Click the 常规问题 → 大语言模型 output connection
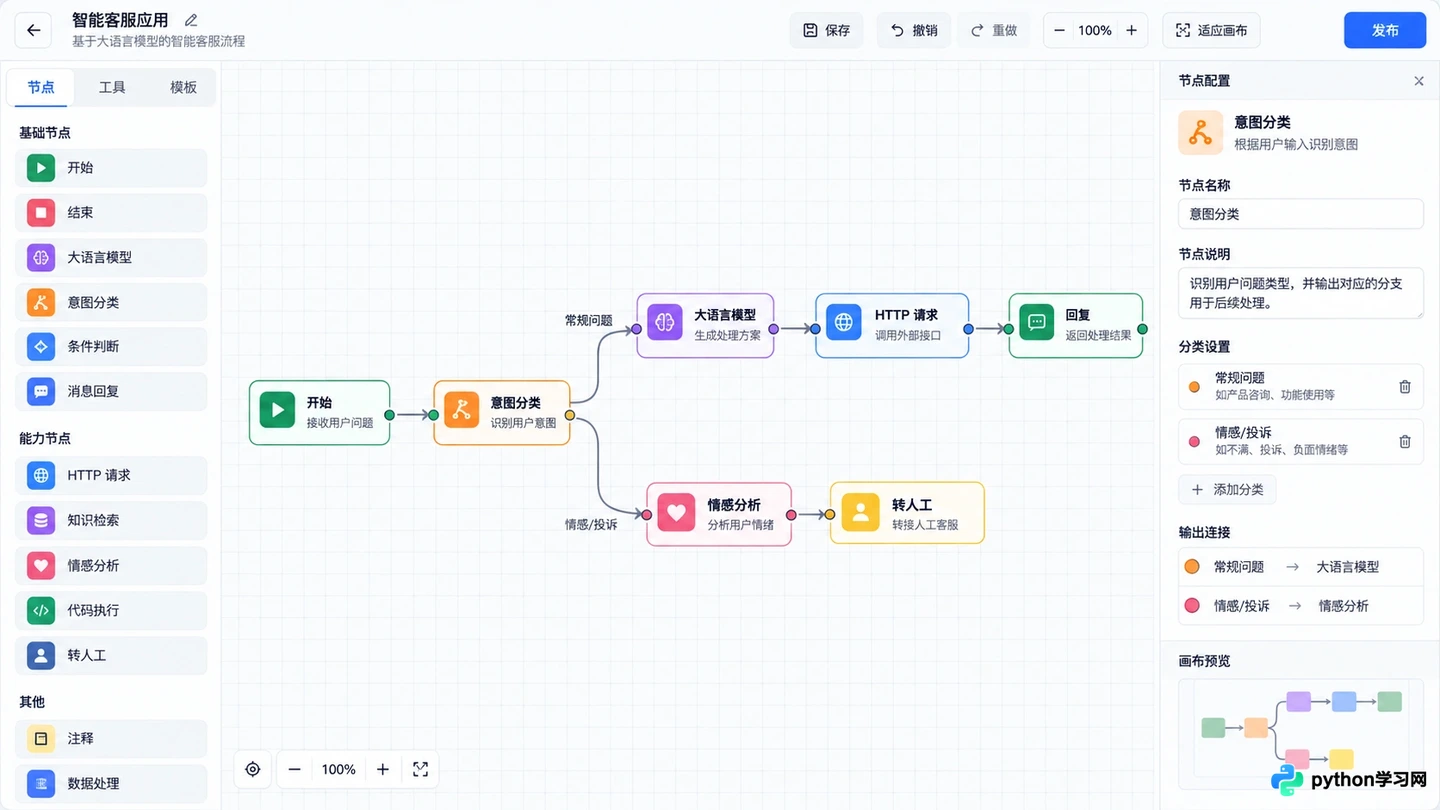This screenshot has width=1440, height=810. coord(1301,567)
